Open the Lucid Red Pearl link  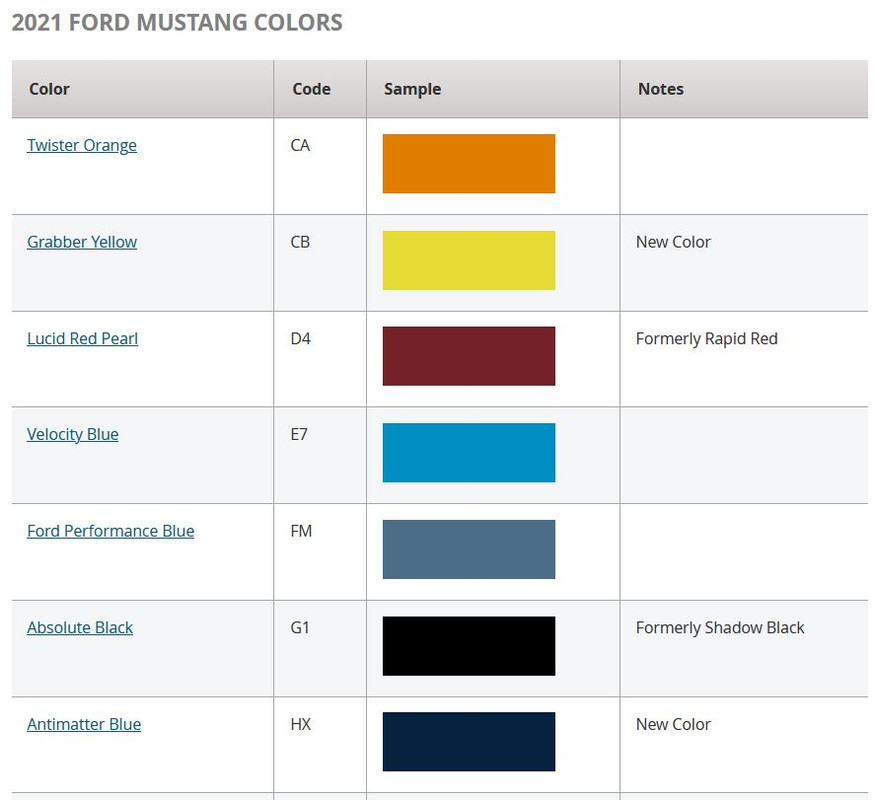point(82,338)
